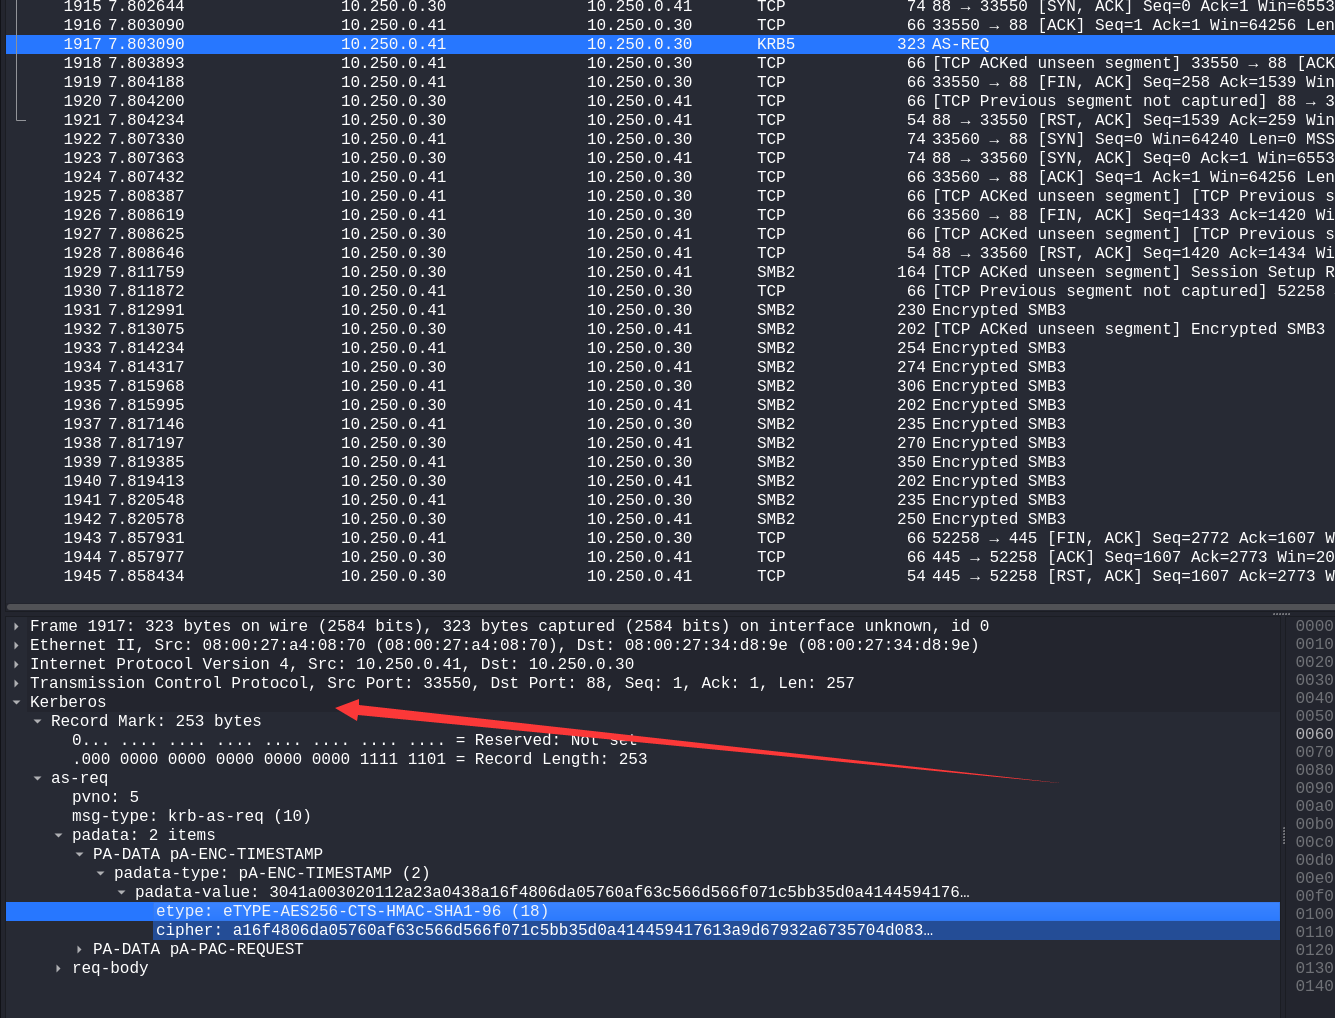Select packet 1924 ACK row
This screenshot has width=1335, height=1018.
click(670, 177)
